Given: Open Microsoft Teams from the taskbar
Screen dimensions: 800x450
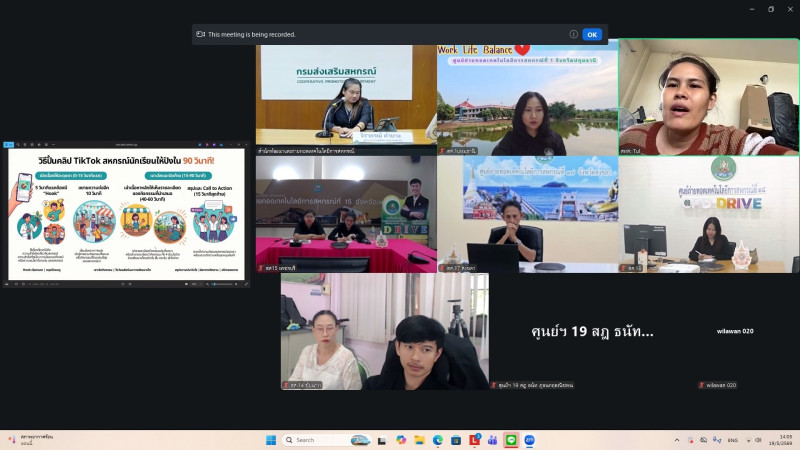Looking at the screenshot, I should pyautogui.click(x=492, y=440).
